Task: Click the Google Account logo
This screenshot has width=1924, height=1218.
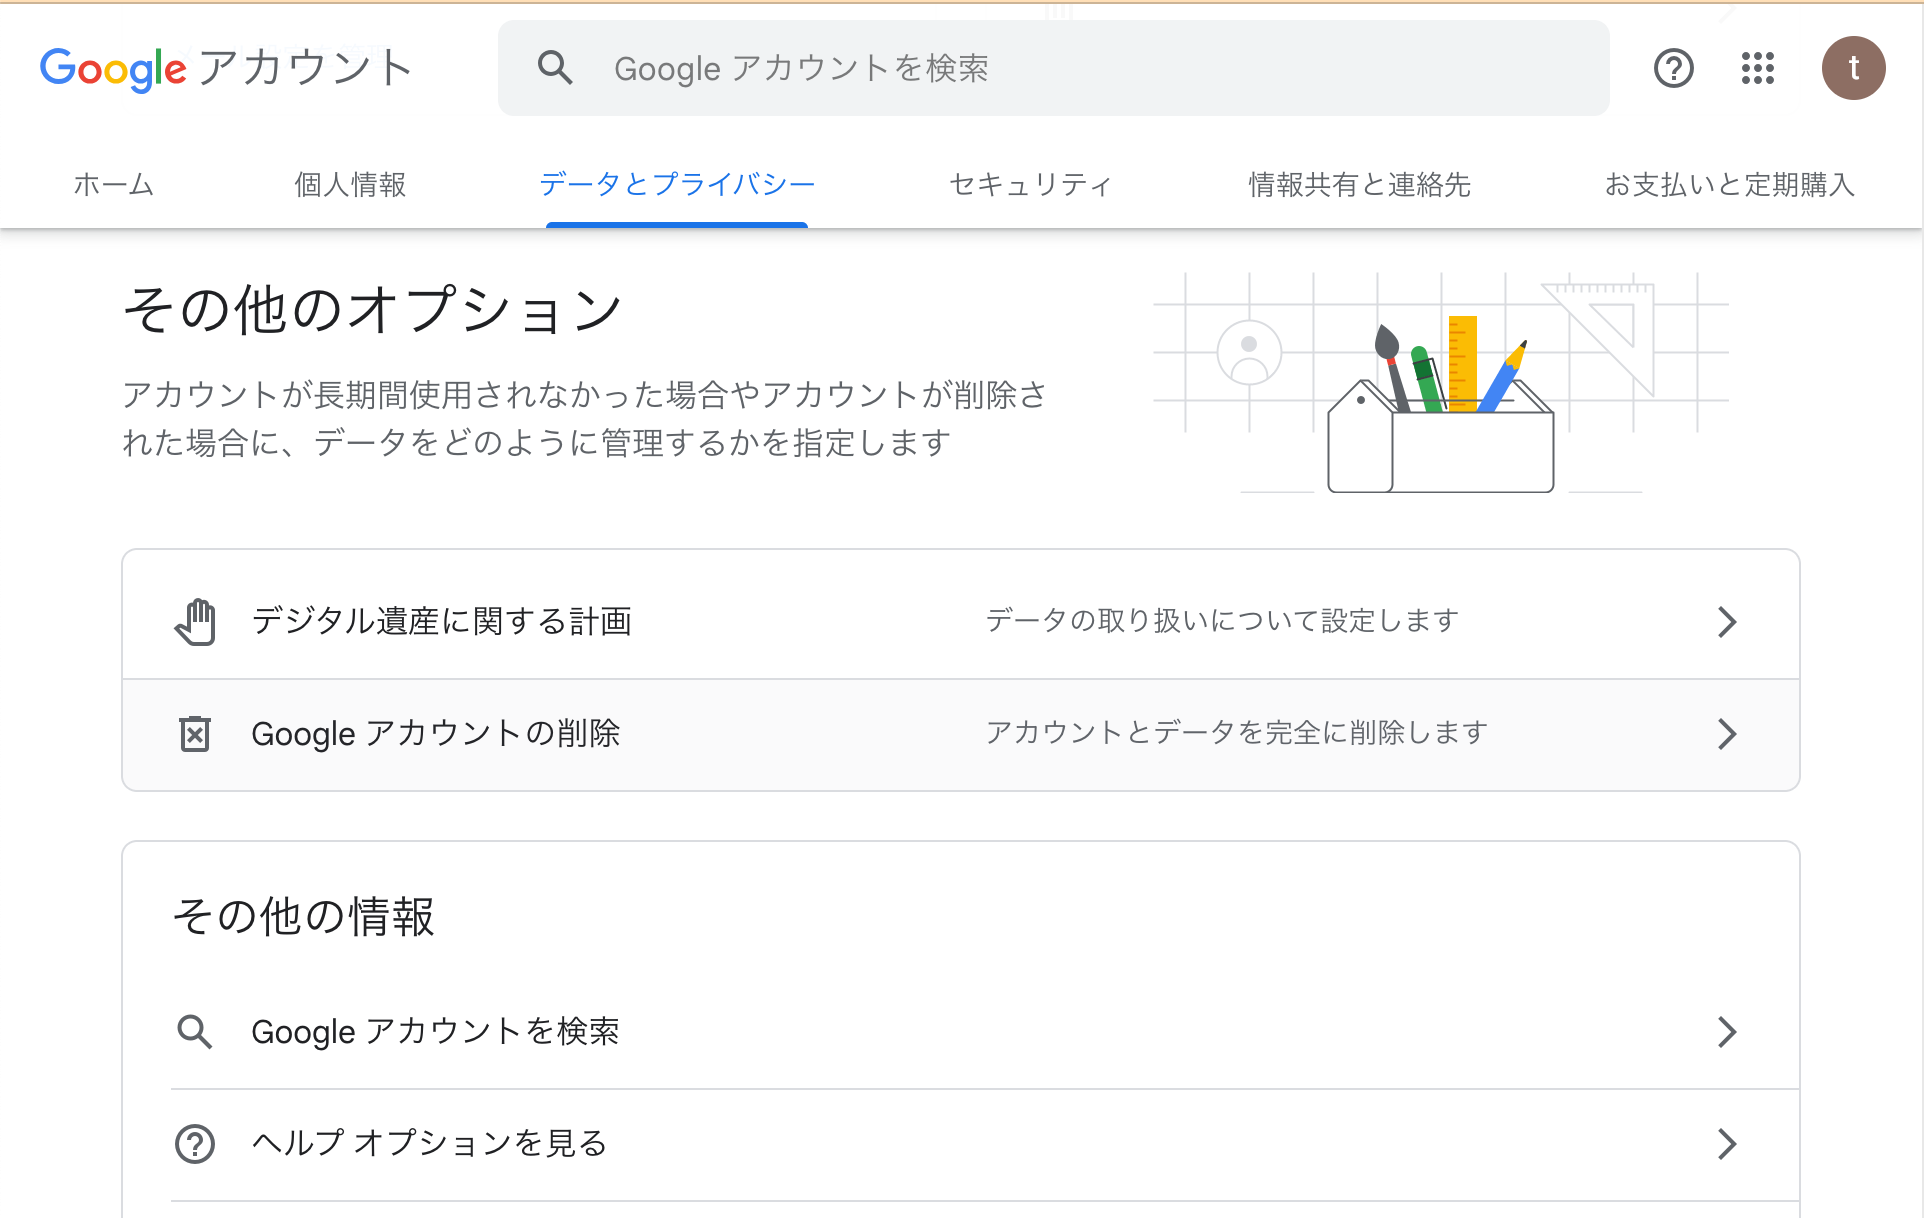Action: [x=226, y=68]
